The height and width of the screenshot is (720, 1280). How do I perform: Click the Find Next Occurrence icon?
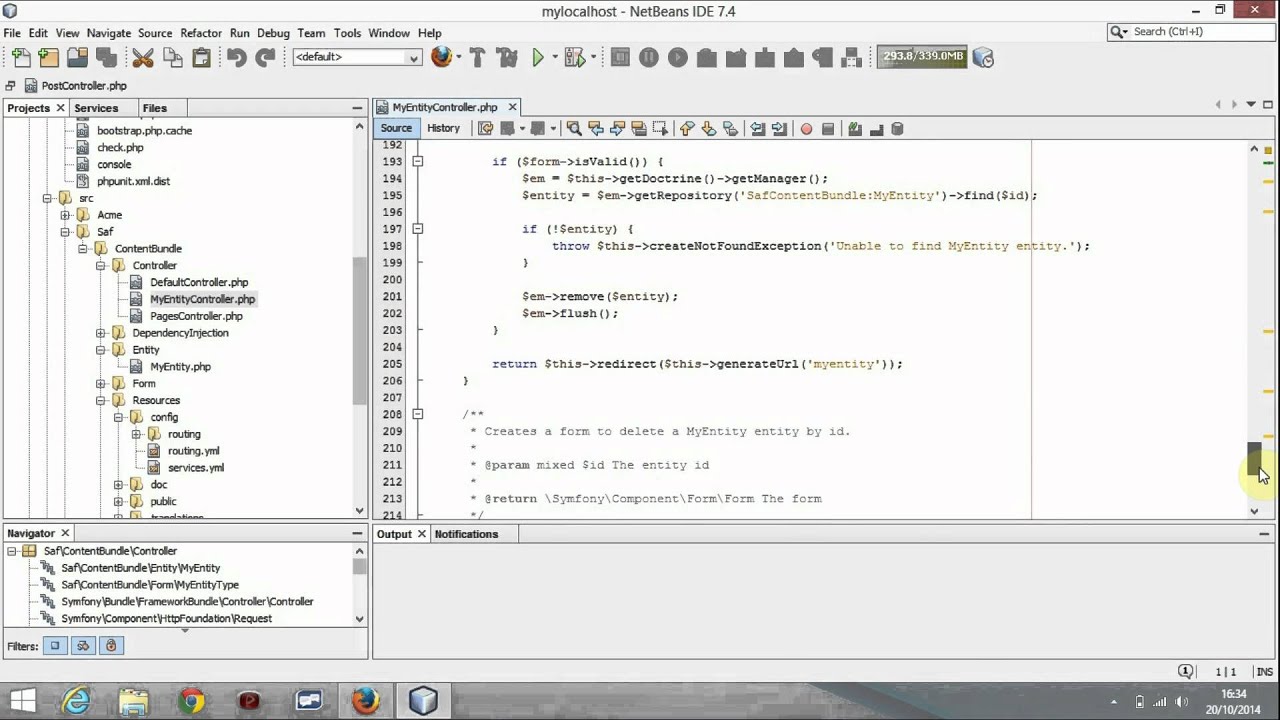click(x=617, y=128)
